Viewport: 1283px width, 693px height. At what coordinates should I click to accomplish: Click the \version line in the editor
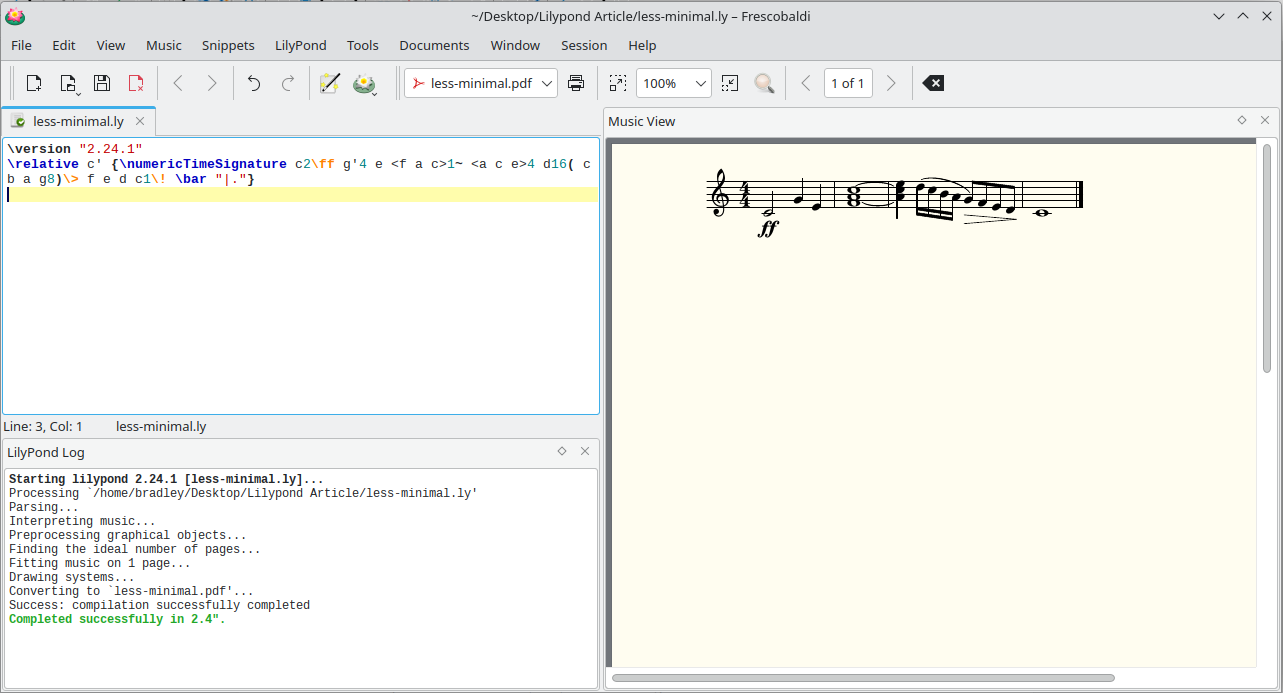pyautogui.click(x=75, y=149)
